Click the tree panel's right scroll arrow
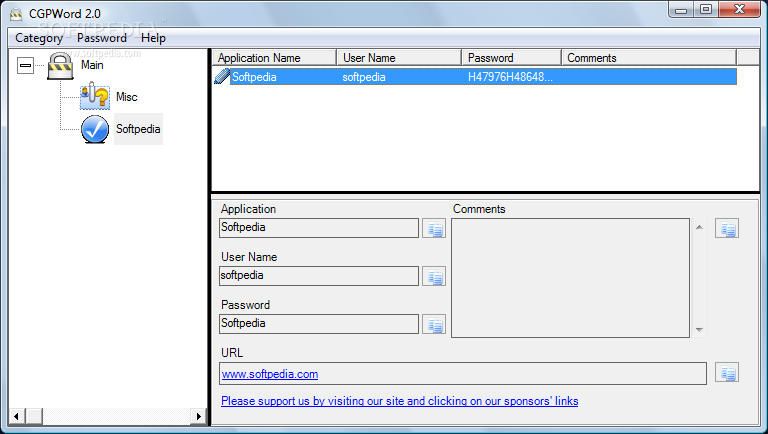Screen dimensions: 768x434 pyautogui.click(x=198, y=416)
